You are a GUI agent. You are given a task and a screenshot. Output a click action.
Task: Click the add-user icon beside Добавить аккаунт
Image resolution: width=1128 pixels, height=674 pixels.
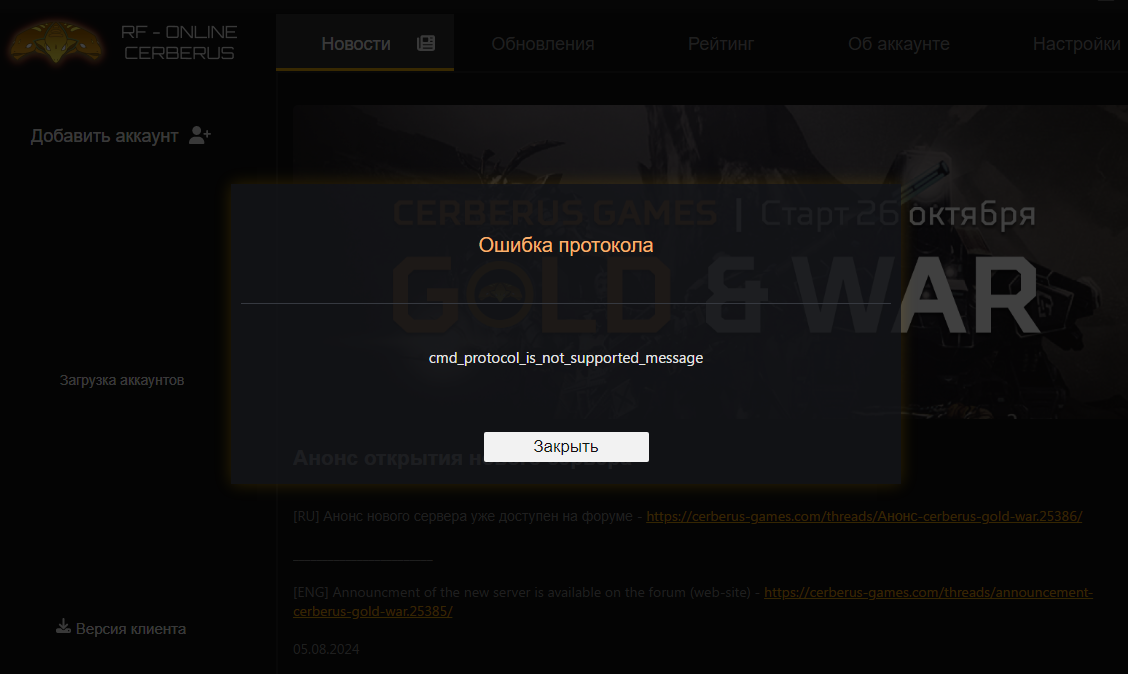click(x=199, y=135)
